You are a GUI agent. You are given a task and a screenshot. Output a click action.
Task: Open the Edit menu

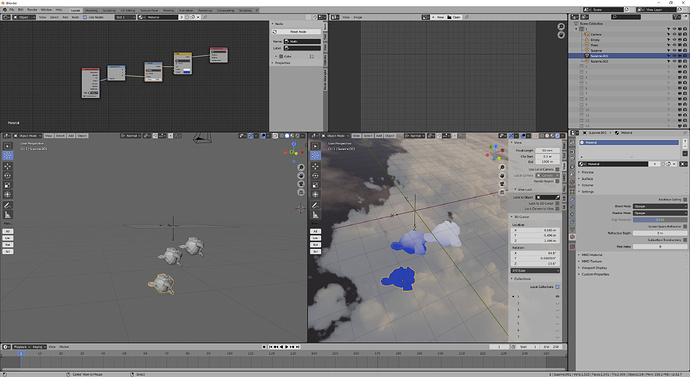pyautogui.click(x=21, y=10)
